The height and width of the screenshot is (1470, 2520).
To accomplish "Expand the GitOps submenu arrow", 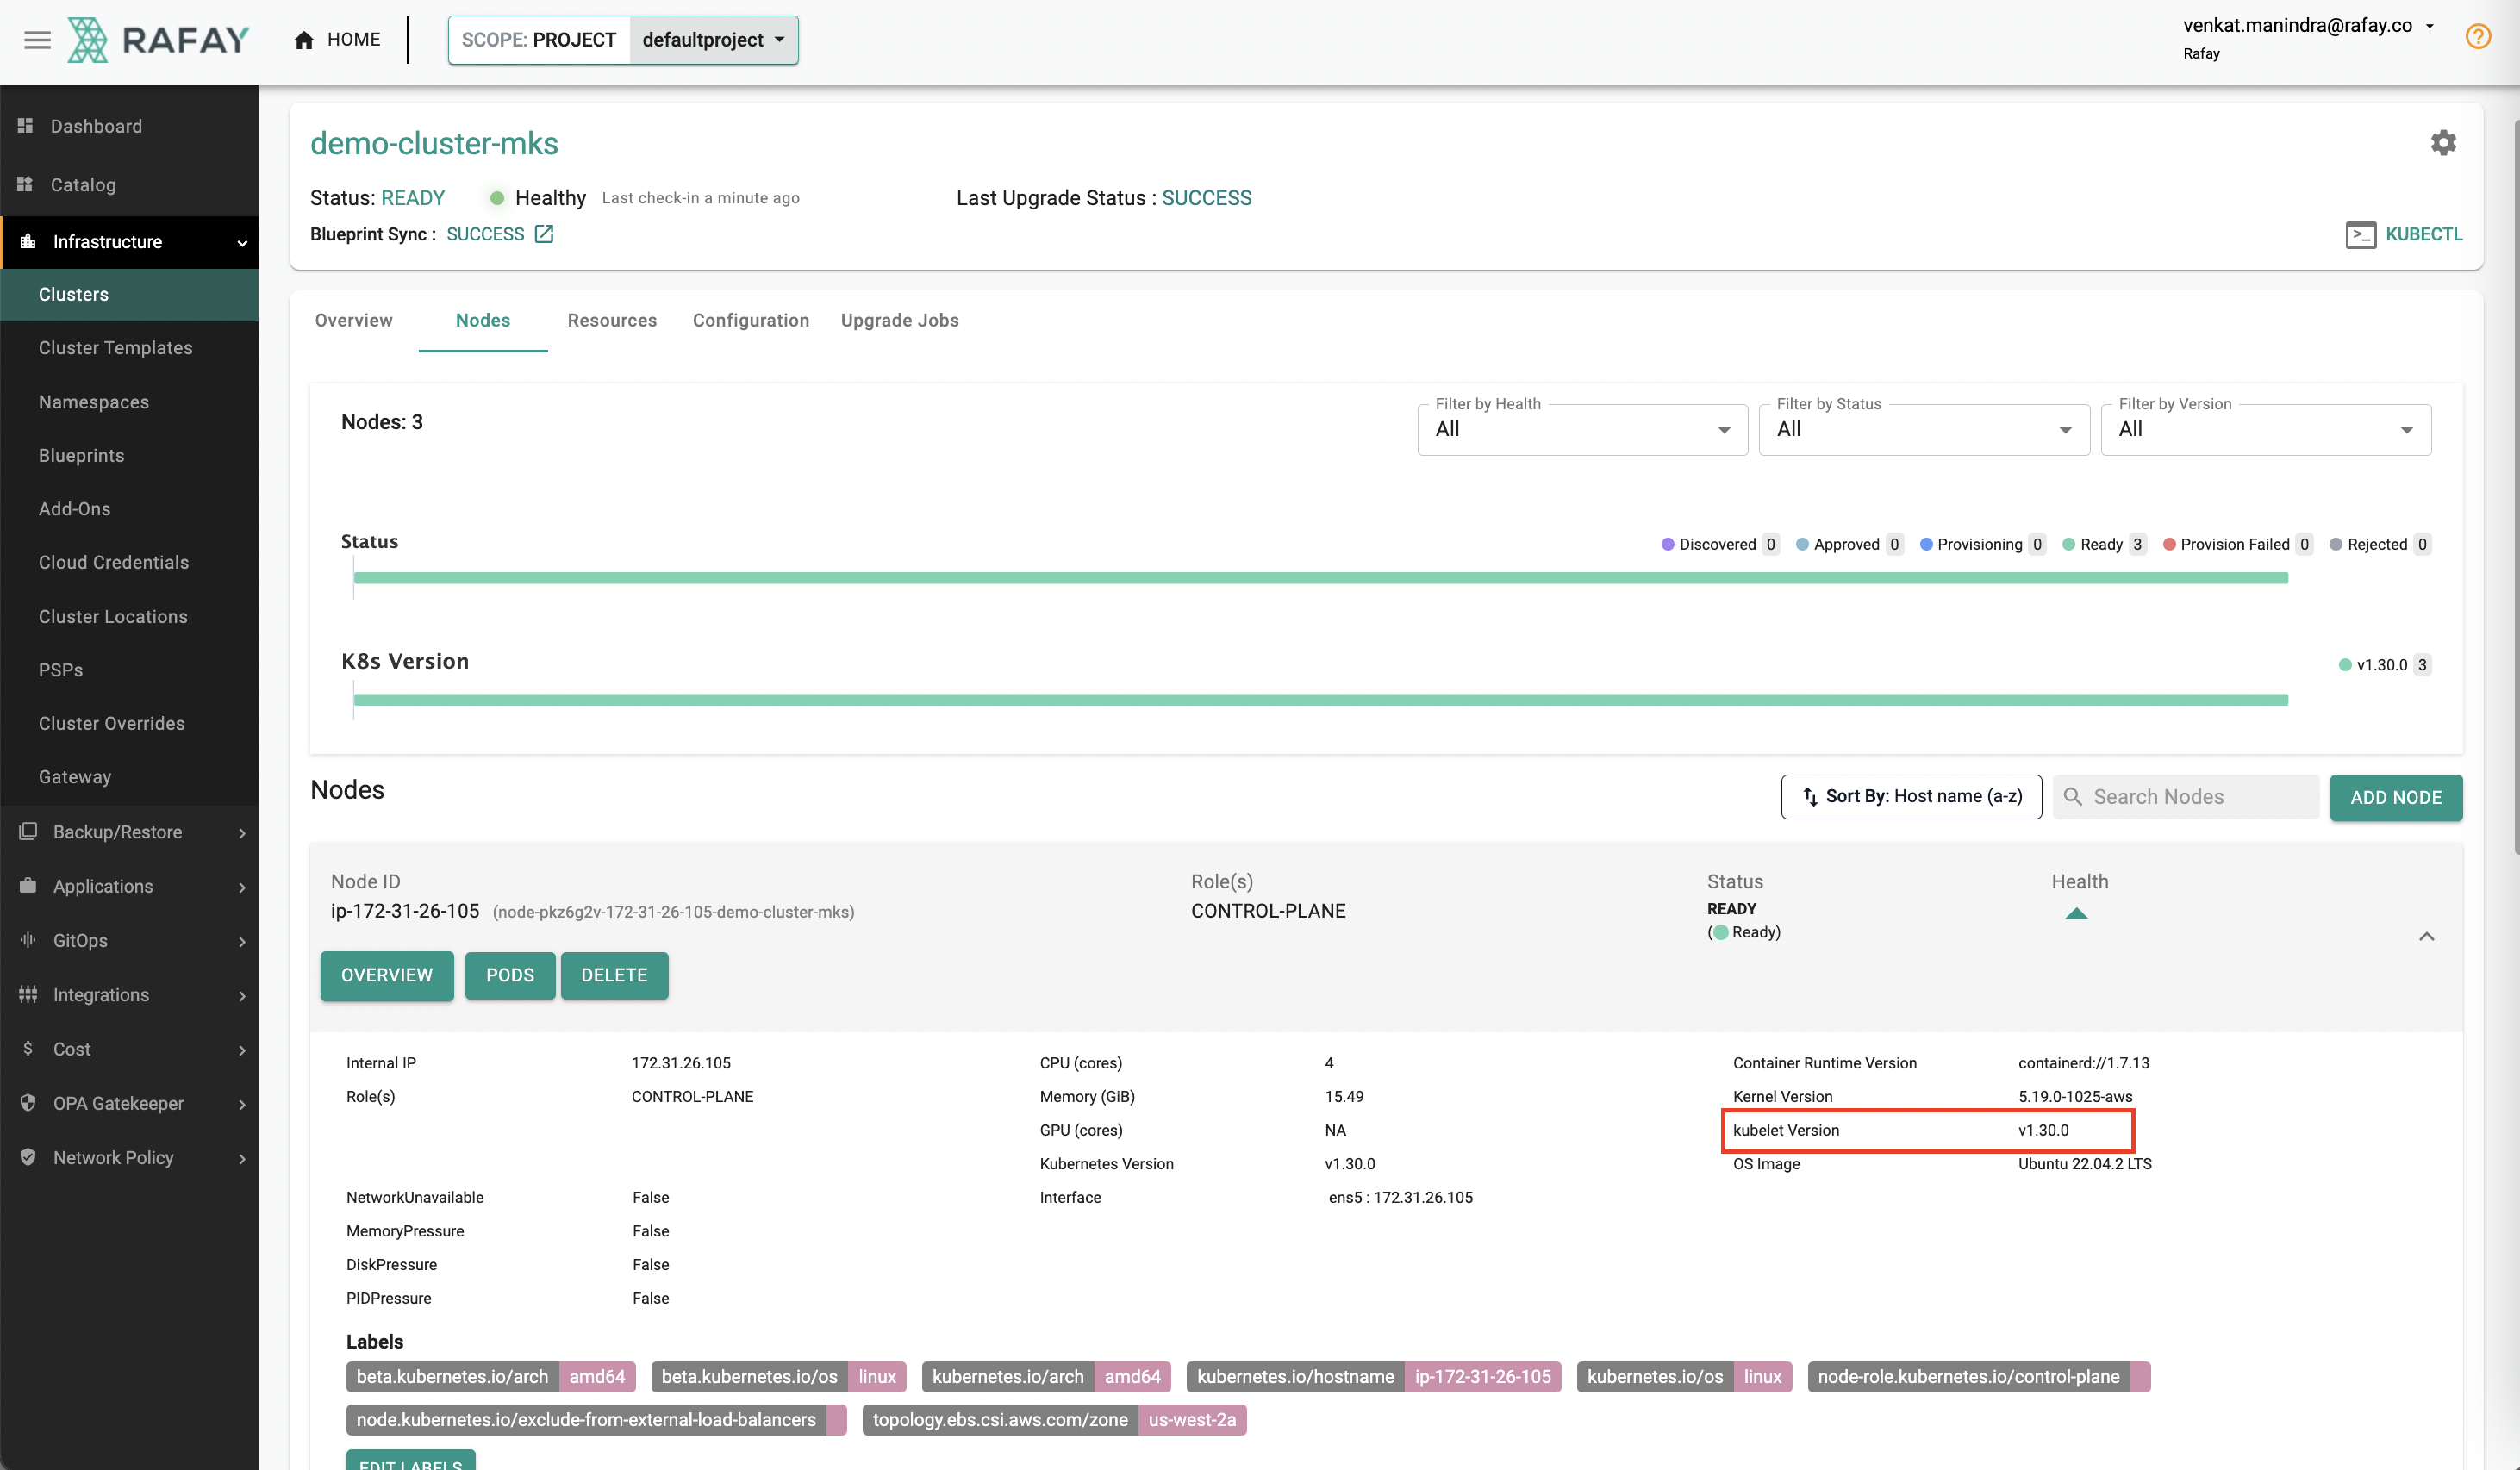I will point(241,942).
